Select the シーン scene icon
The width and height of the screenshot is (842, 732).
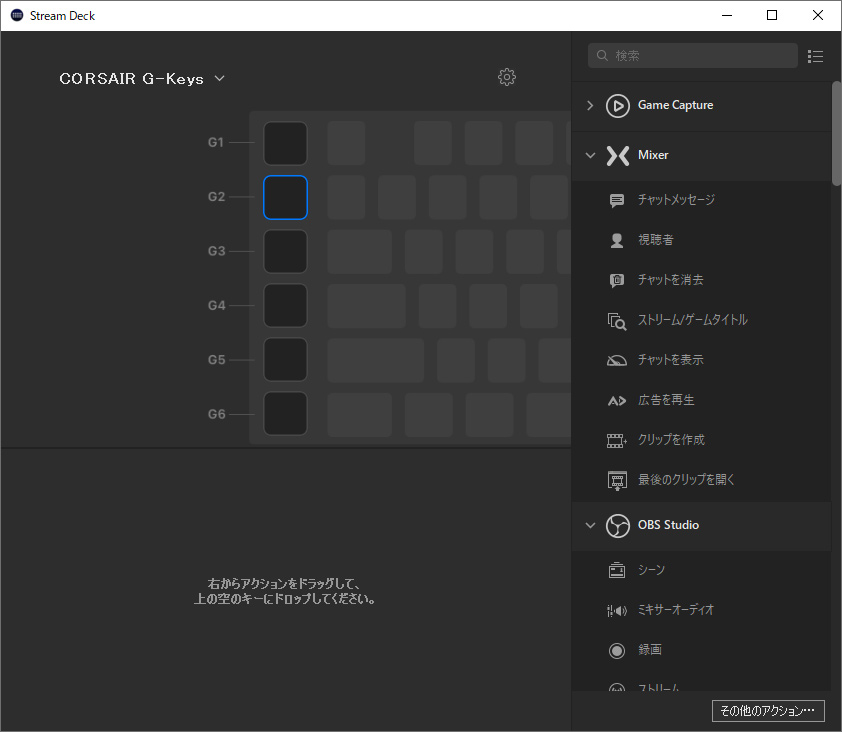[x=617, y=570]
